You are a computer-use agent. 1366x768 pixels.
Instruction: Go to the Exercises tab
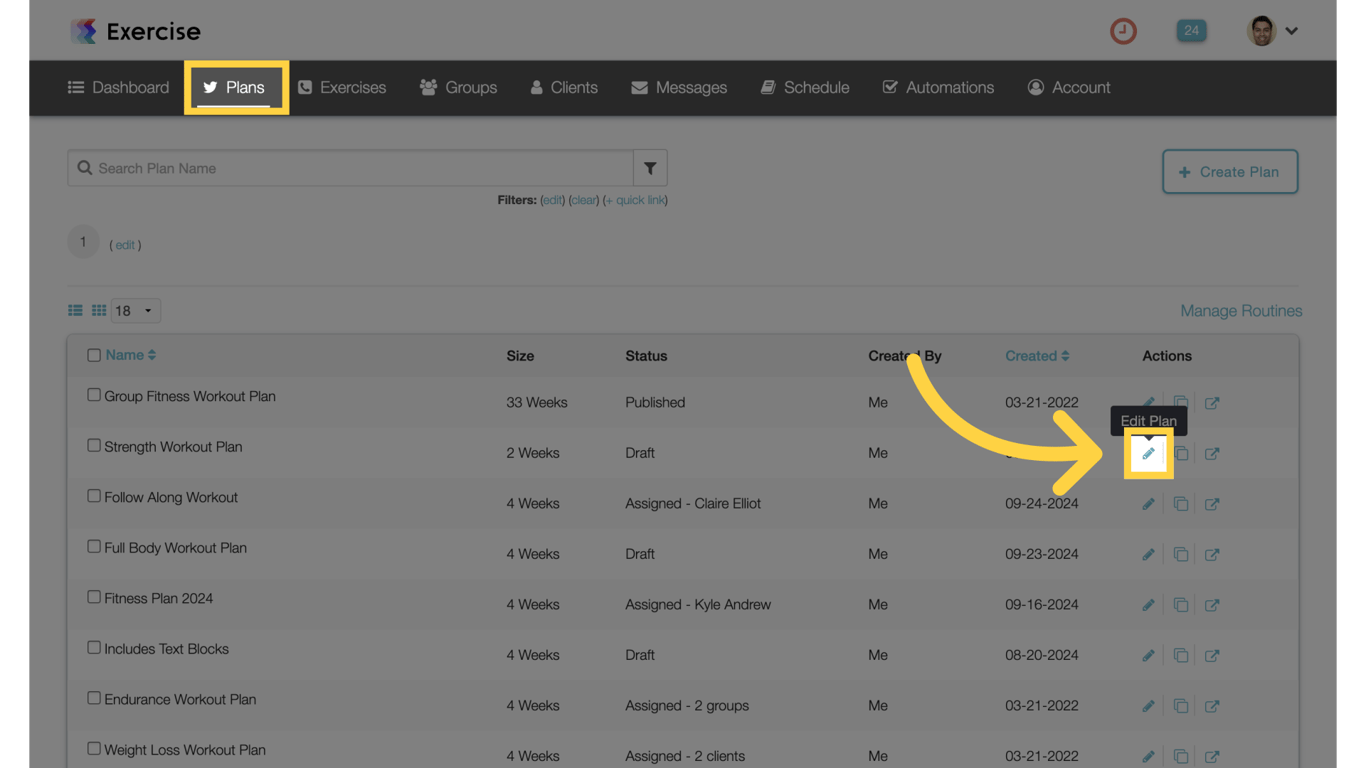tap(342, 88)
